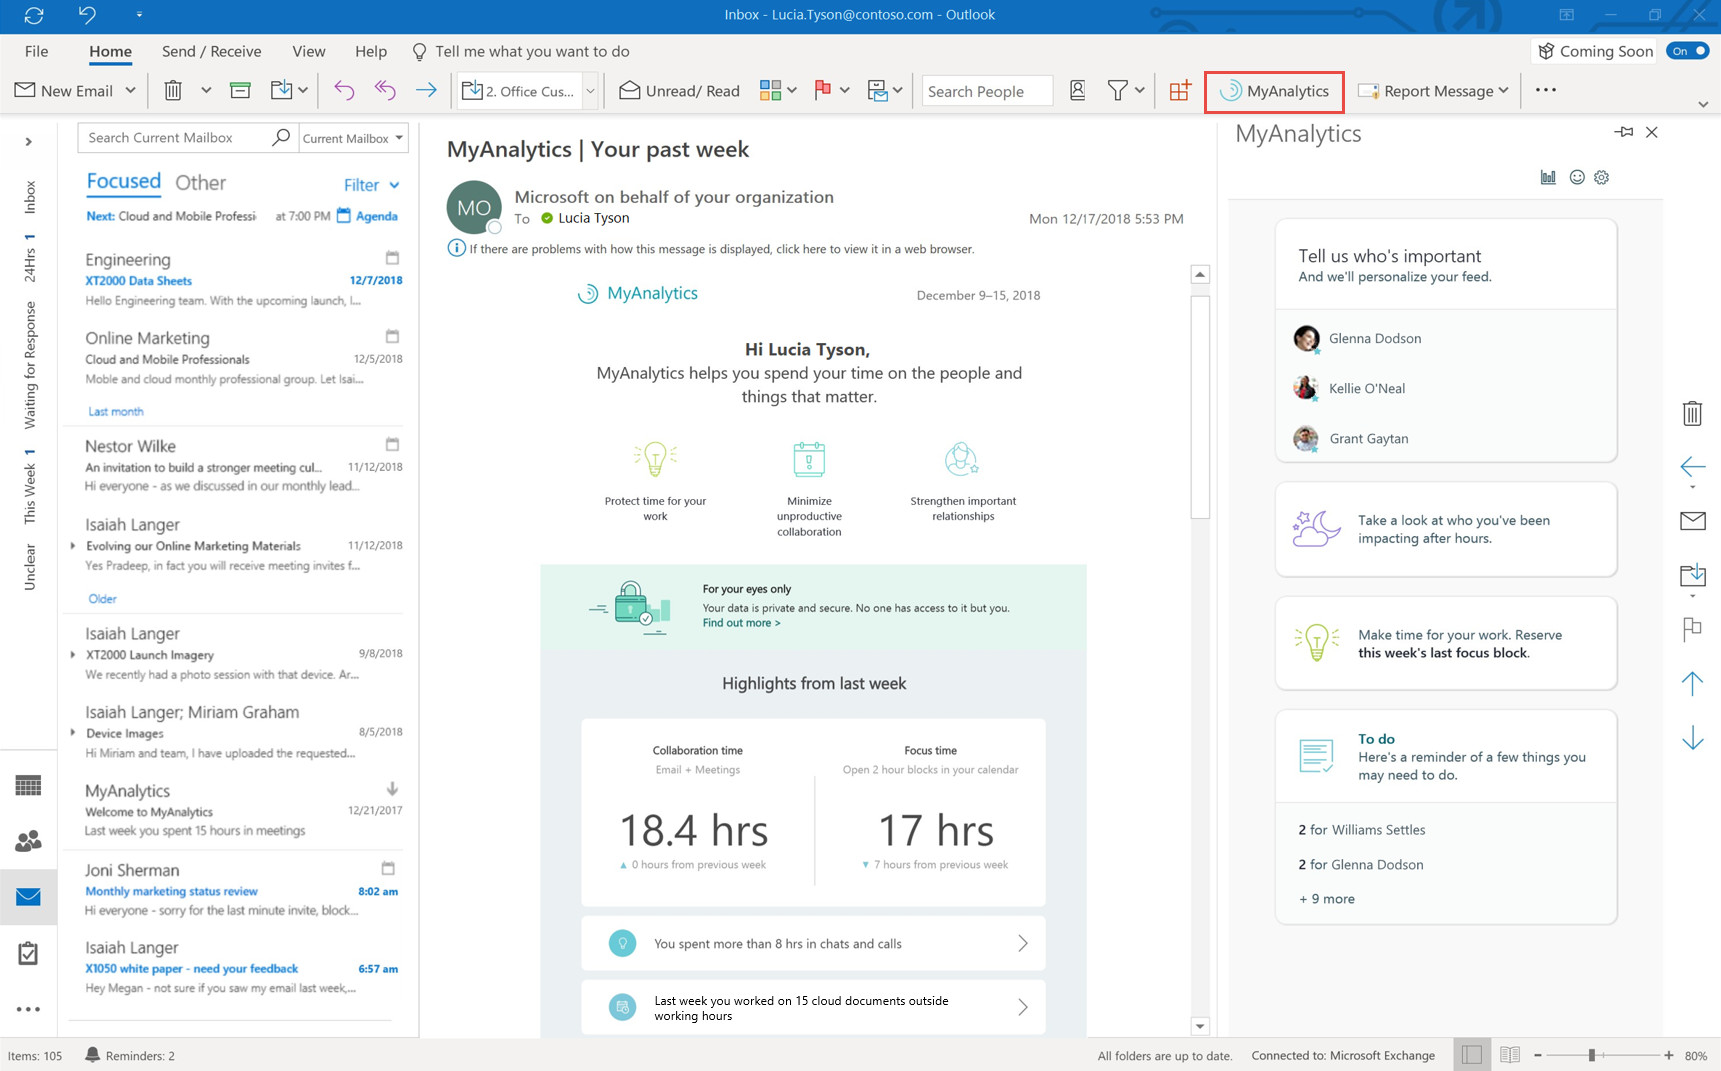Open the Address Book icon
1721x1071 pixels.
[1077, 91]
